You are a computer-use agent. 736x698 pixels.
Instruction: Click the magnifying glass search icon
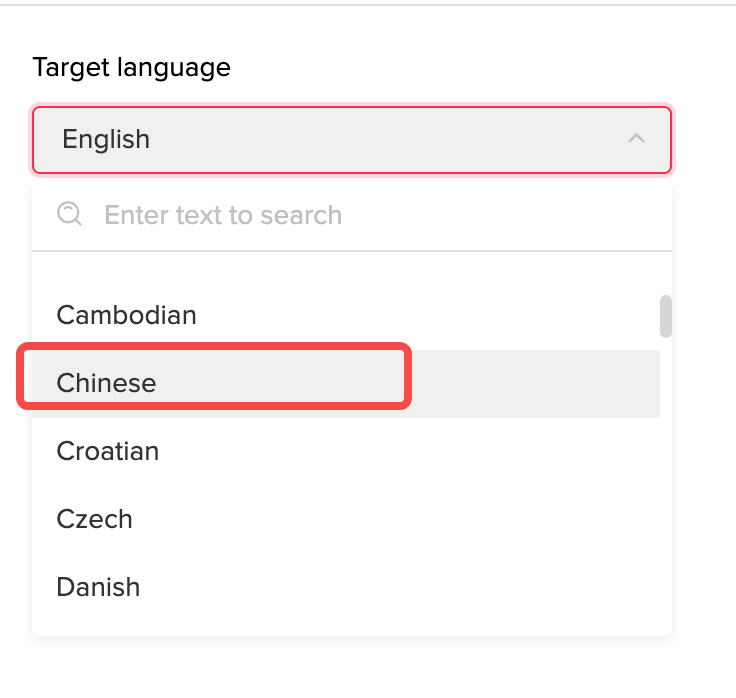point(69,214)
